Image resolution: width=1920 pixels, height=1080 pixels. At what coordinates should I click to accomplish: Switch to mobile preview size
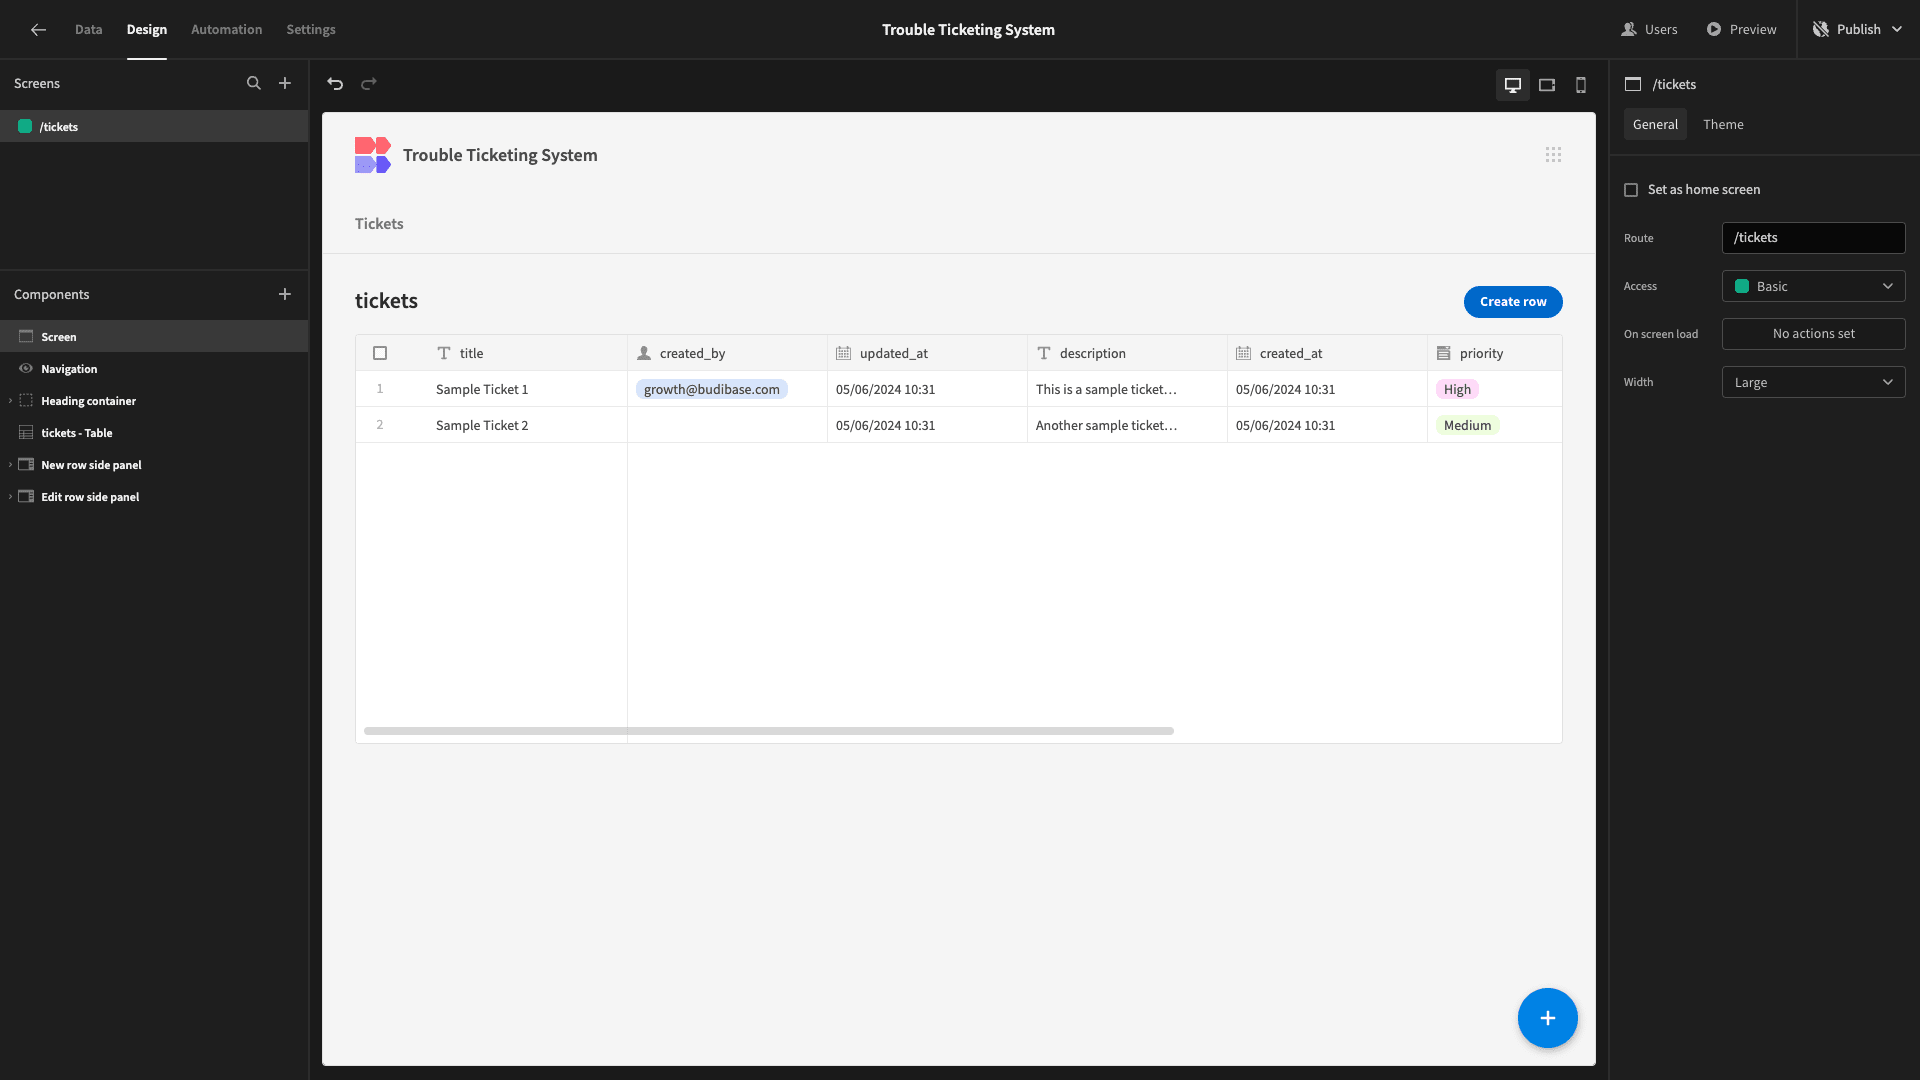coord(1581,85)
